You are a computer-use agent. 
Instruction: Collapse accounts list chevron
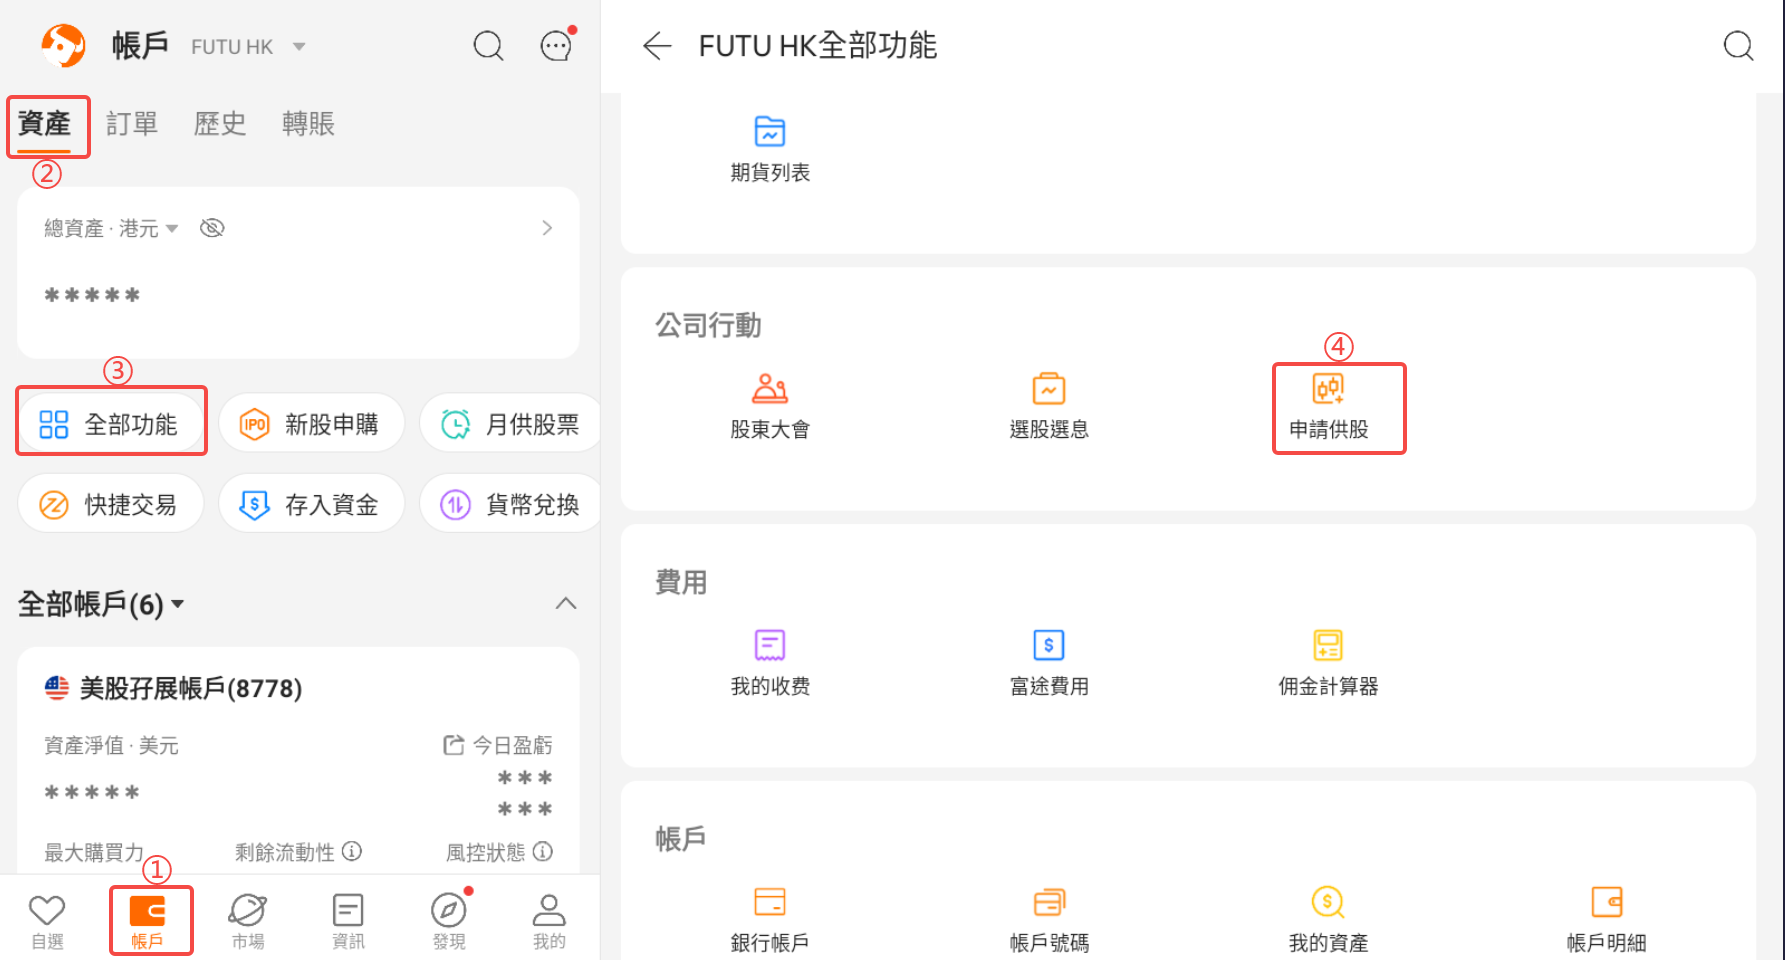(x=566, y=603)
